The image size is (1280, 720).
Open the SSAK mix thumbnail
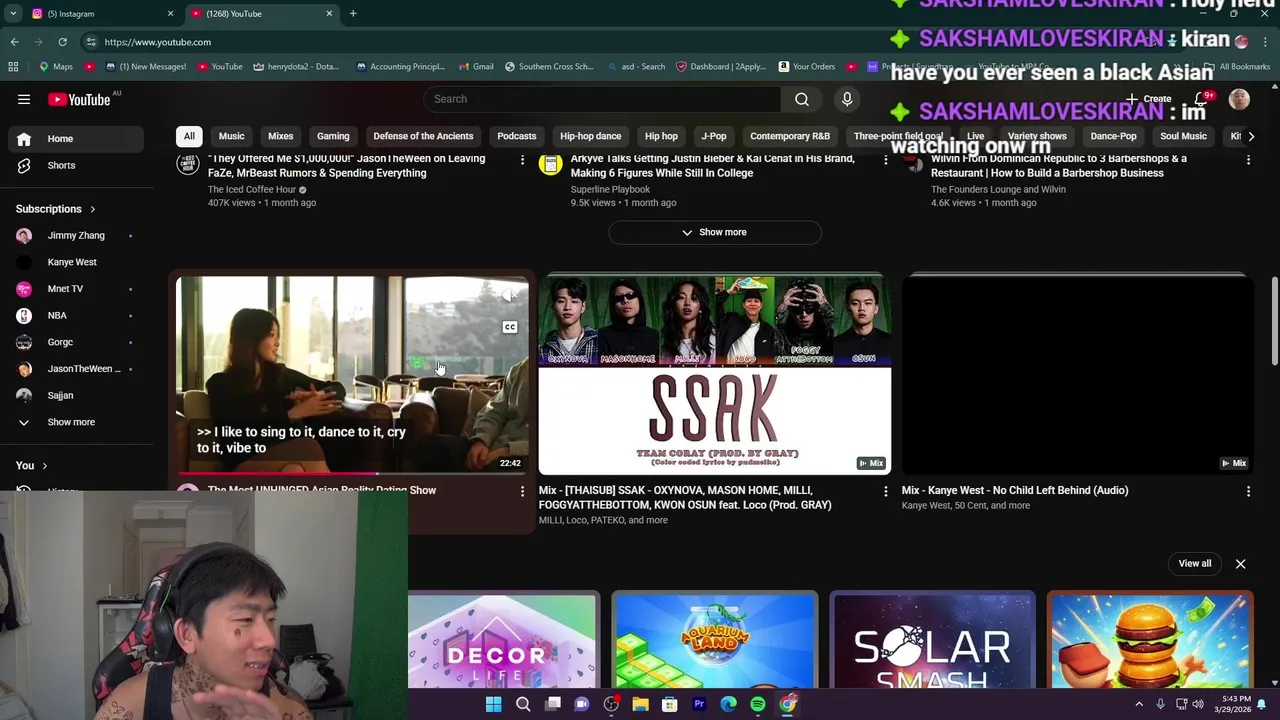coord(715,374)
